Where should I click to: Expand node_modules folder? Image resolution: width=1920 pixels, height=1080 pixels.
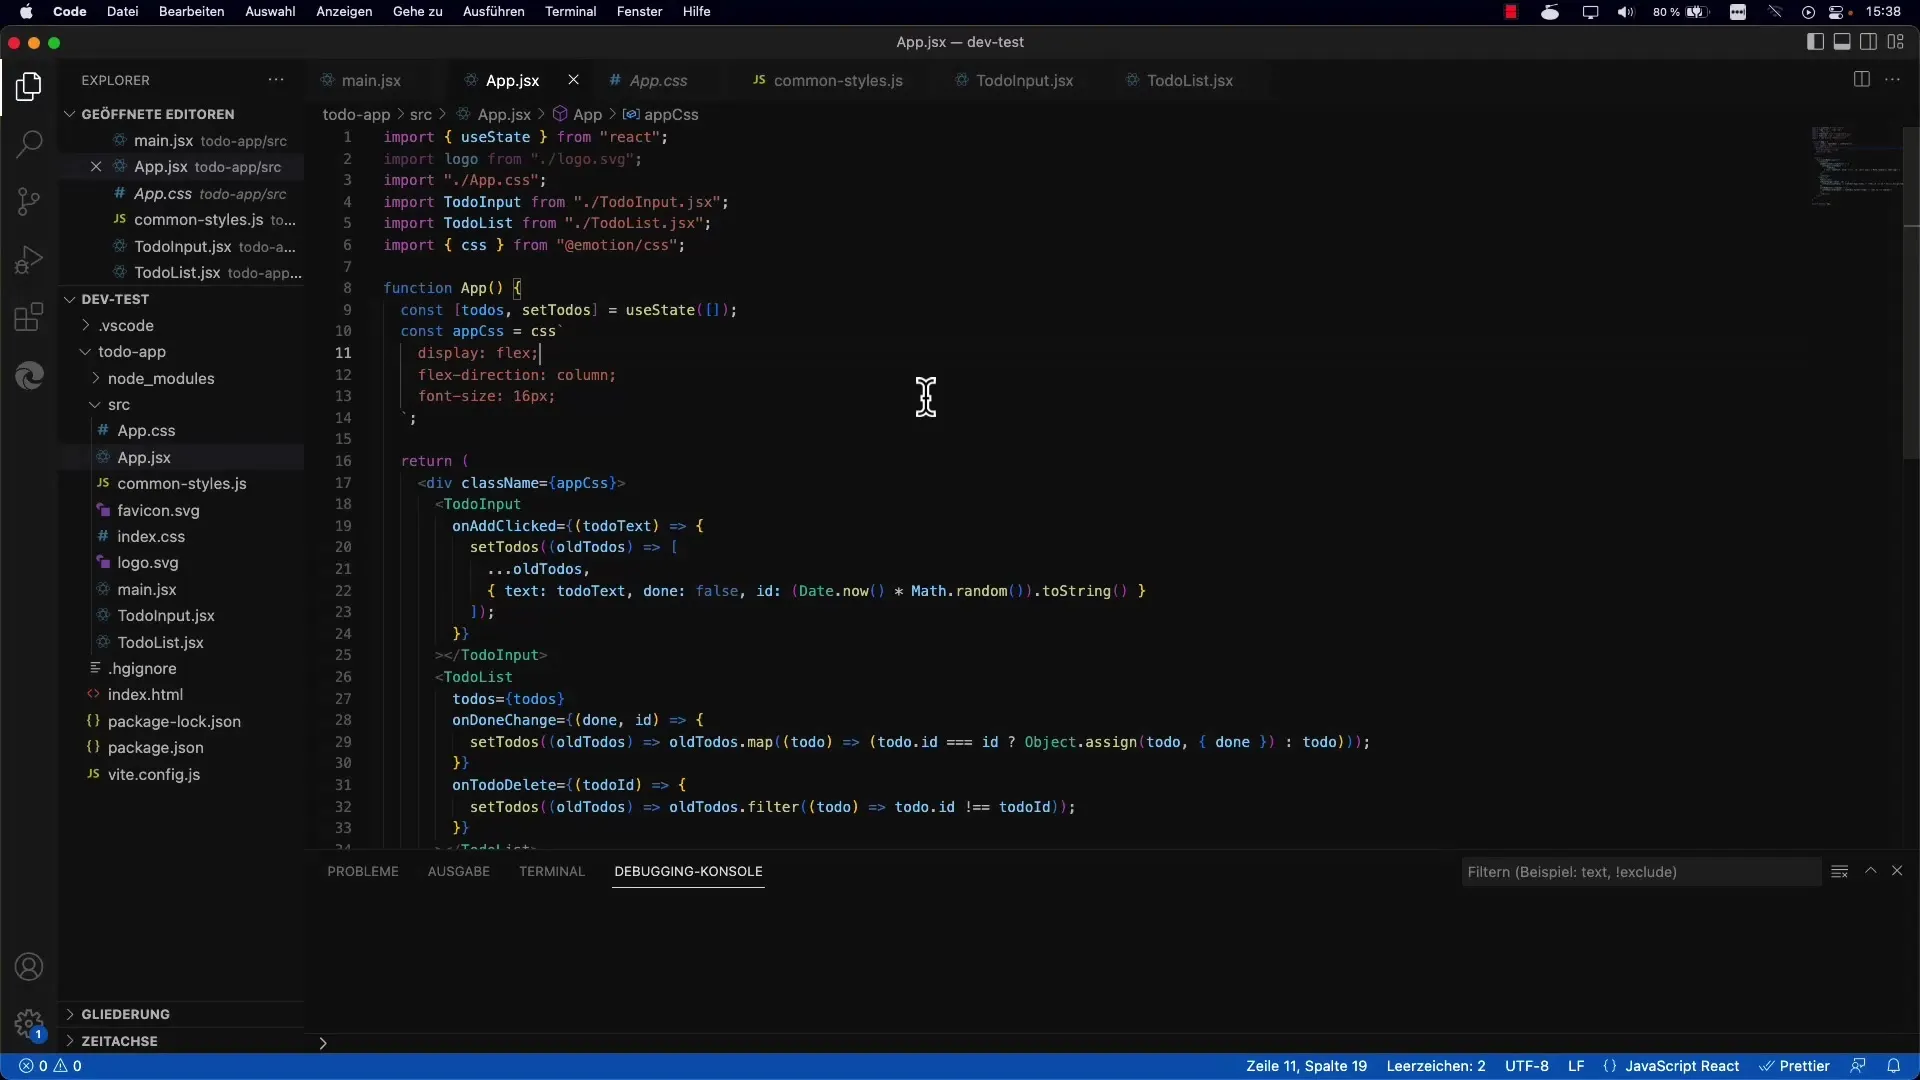coord(161,378)
